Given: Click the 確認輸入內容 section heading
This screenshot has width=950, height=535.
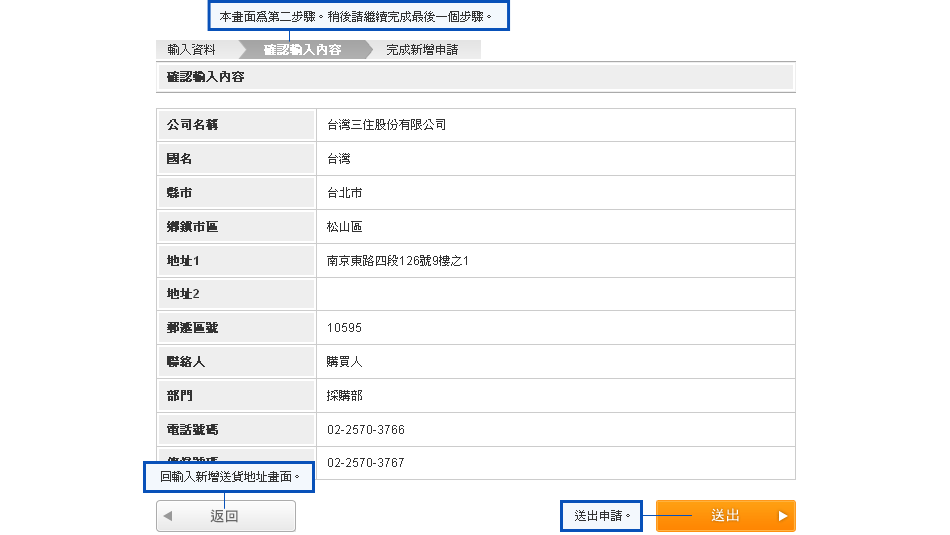Looking at the screenshot, I should pos(205,77).
